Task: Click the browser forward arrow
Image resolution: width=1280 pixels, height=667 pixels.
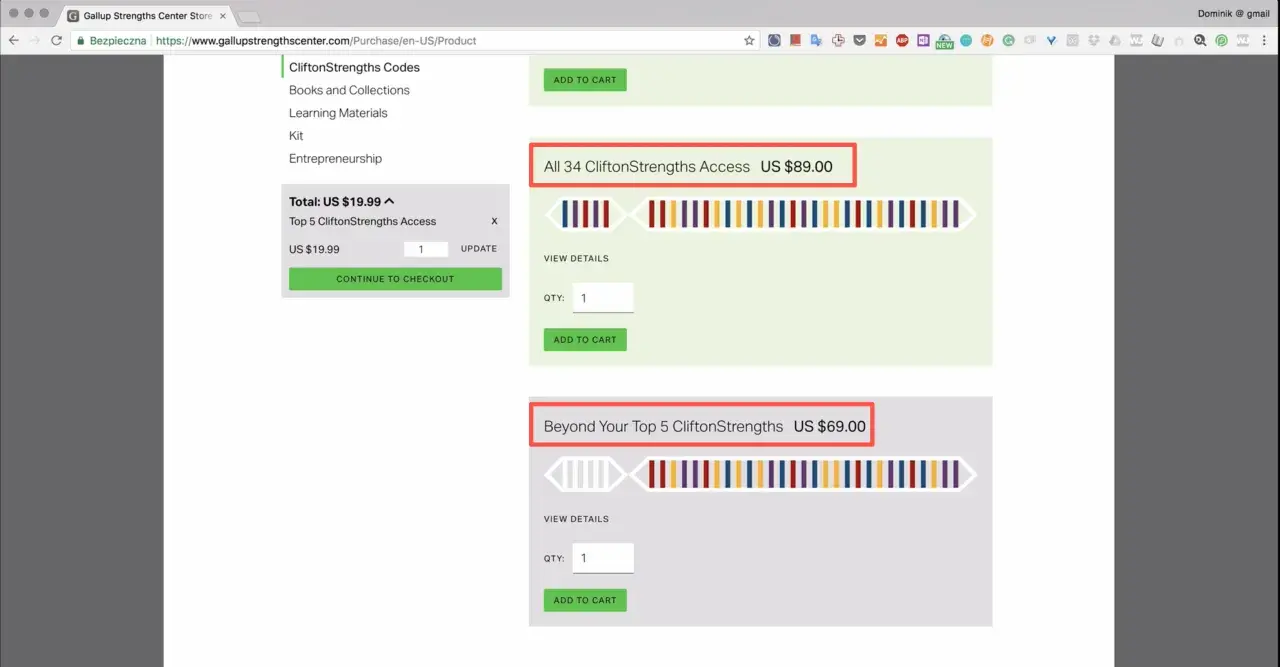Action: tap(35, 41)
